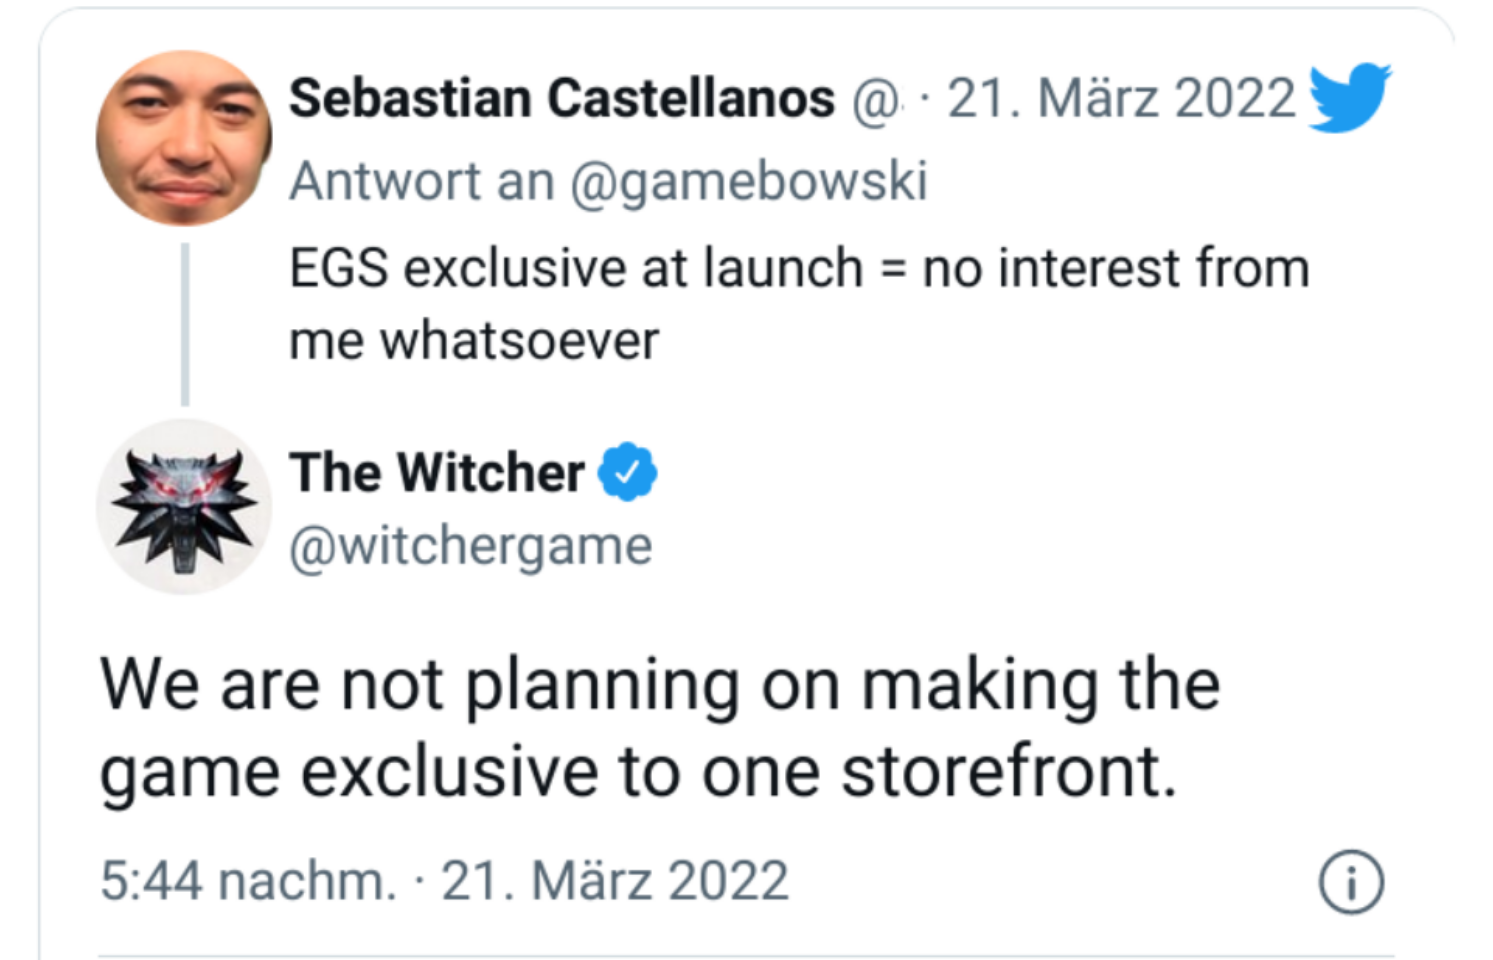The width and height of the screenshot is (1493, 960).
Task: Click the 5:44 nachm. timestamp
Action: coord(248,881)
